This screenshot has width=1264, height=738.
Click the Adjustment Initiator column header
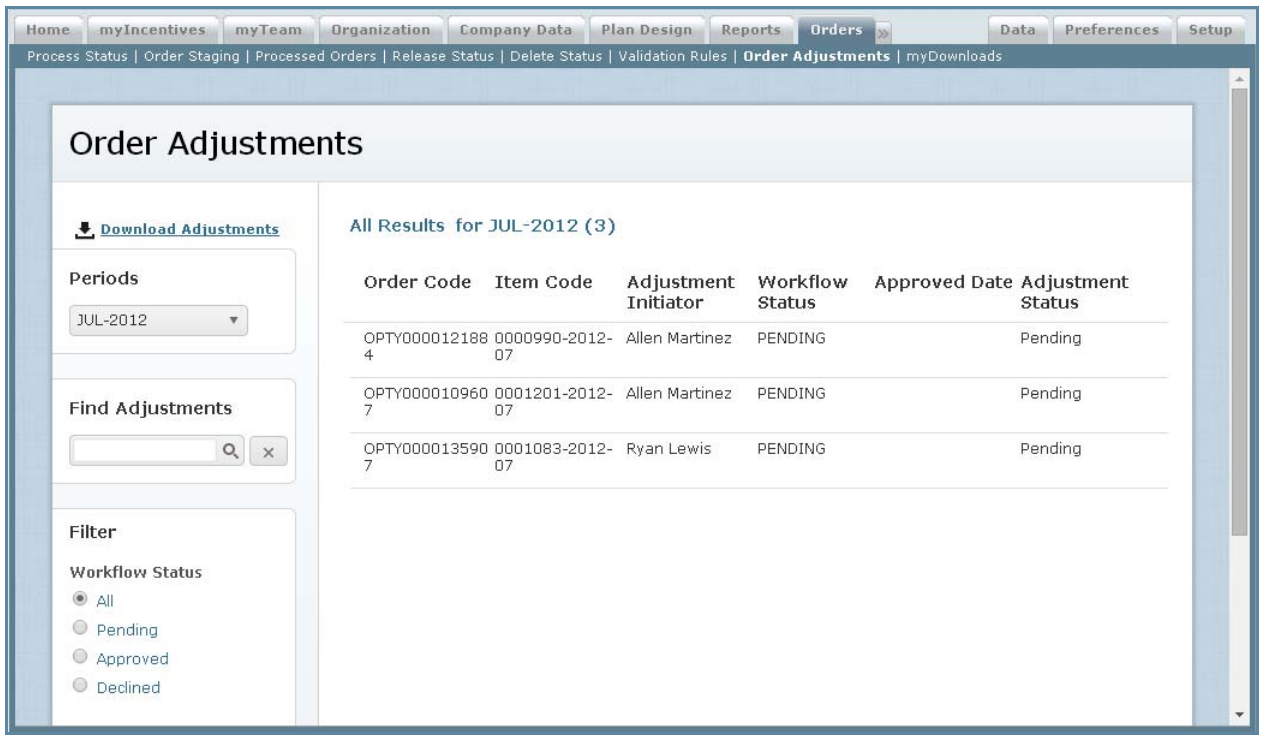[x=680, y=291]
